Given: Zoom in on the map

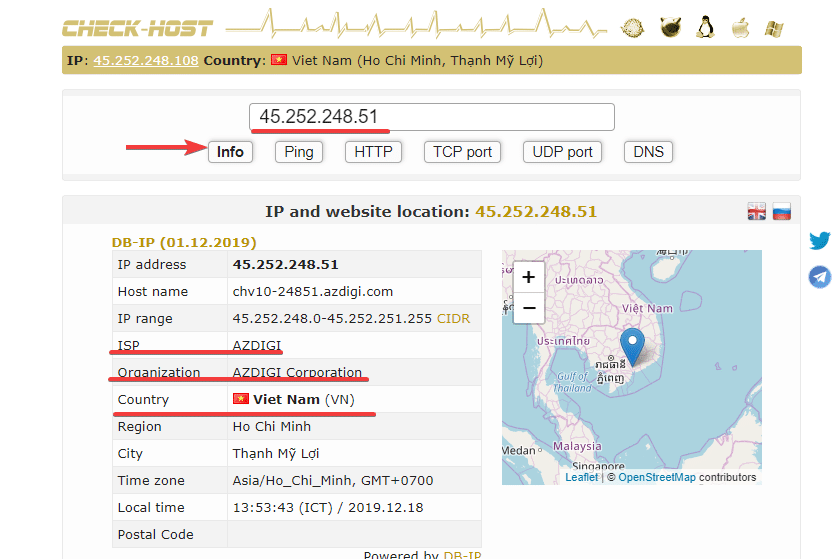Looking at the screenshot, I should tap(529, 277).
